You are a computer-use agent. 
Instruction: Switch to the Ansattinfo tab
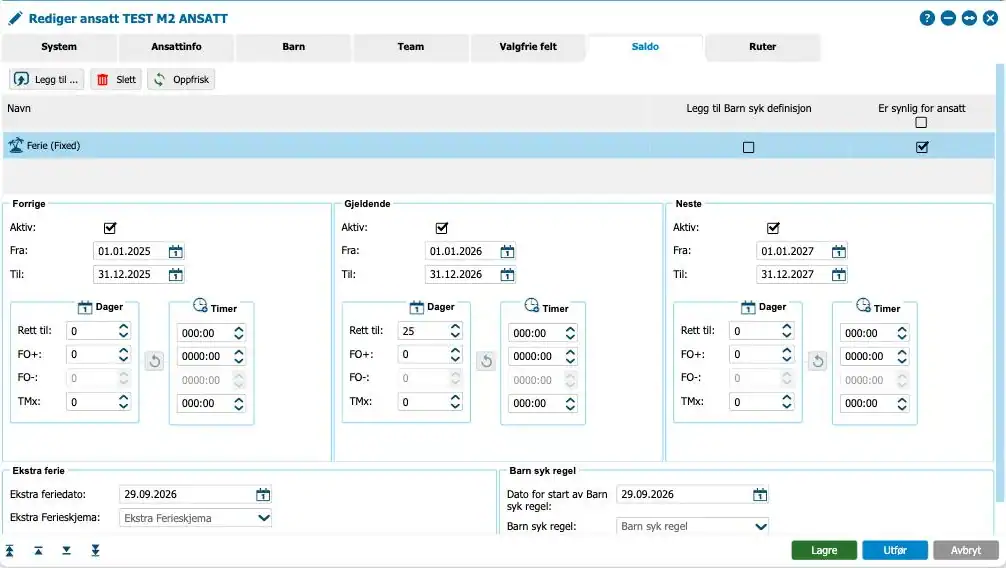[x=176, y=47]
